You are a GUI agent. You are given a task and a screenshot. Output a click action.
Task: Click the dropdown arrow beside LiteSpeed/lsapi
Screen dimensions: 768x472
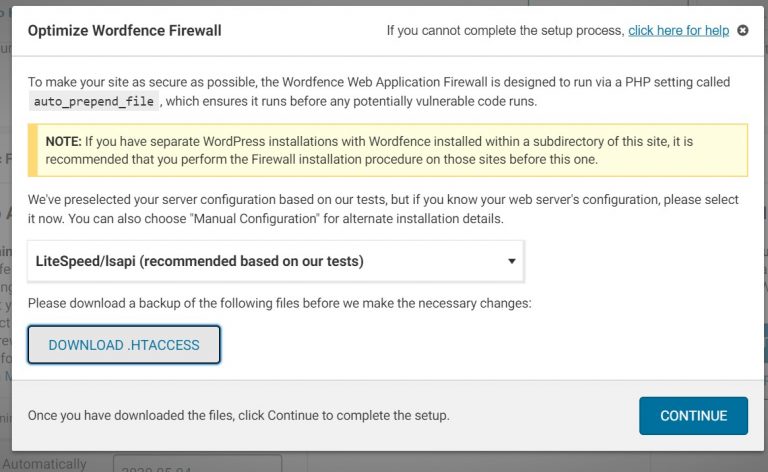coord(511,261)
